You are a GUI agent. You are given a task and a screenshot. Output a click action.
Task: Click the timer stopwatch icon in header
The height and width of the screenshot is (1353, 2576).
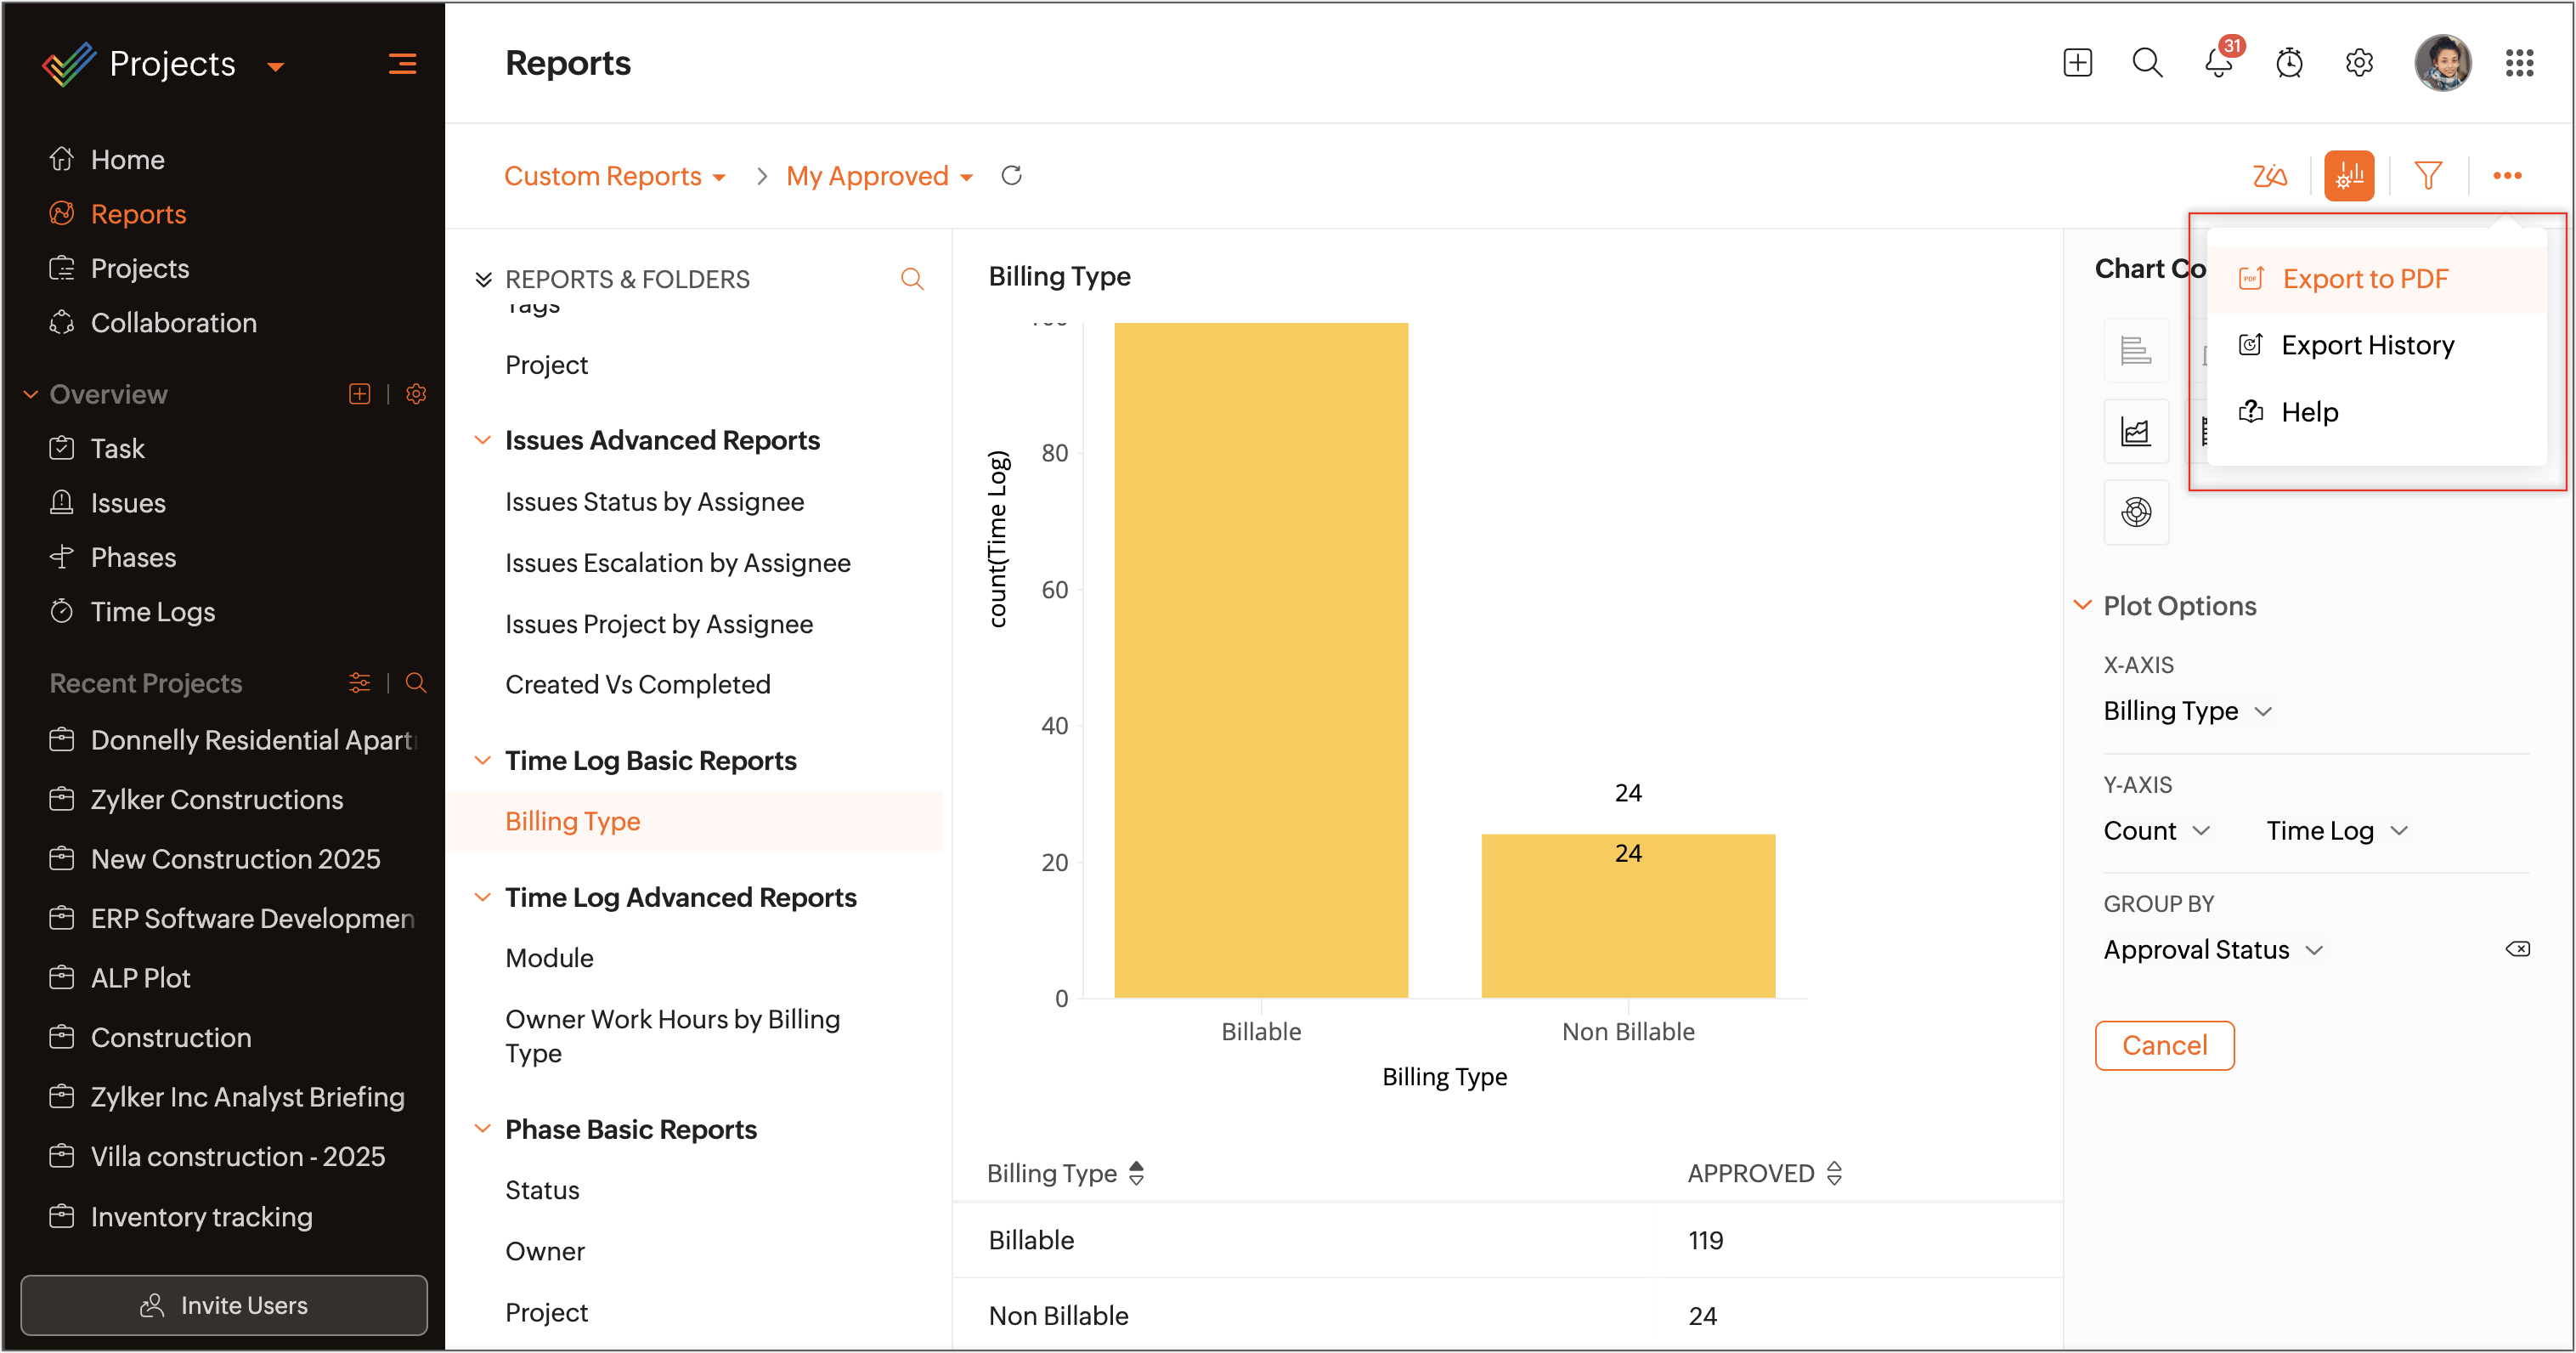pos(2289,64)
